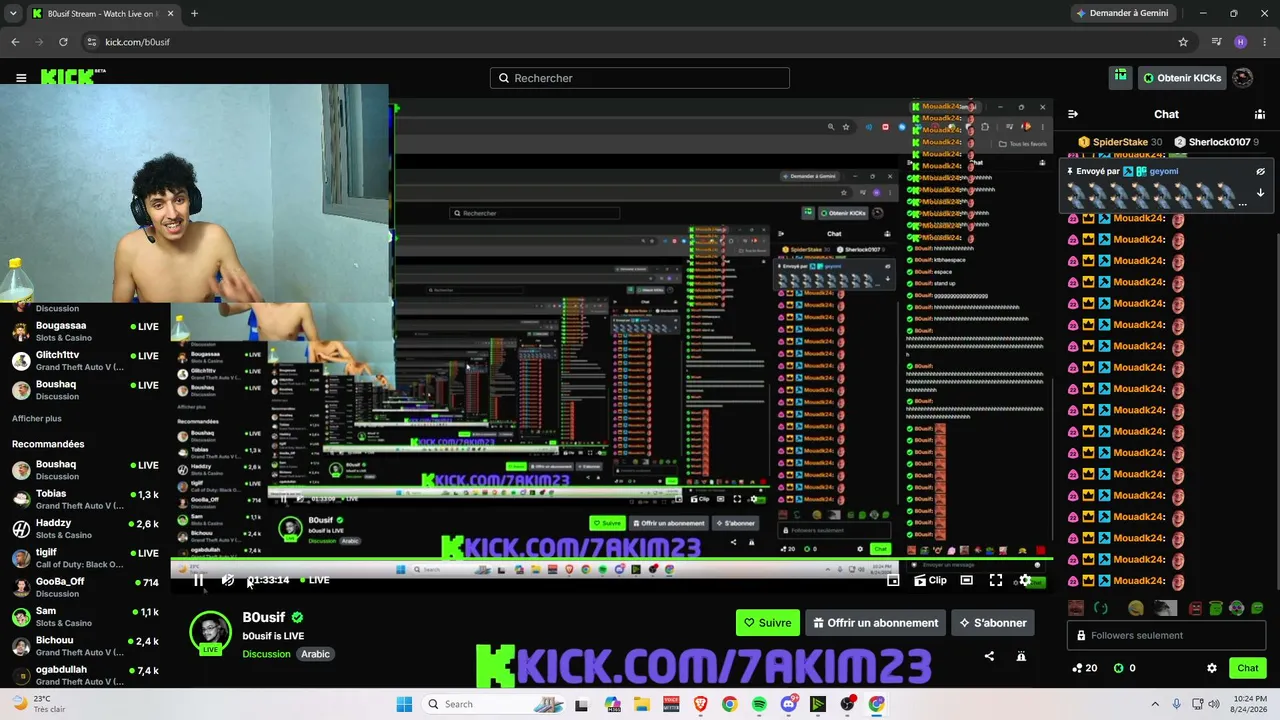The width and height of the screenshot is (1280, 720).
Task: Open a new browser tab
Action: (x=194, y=13)
